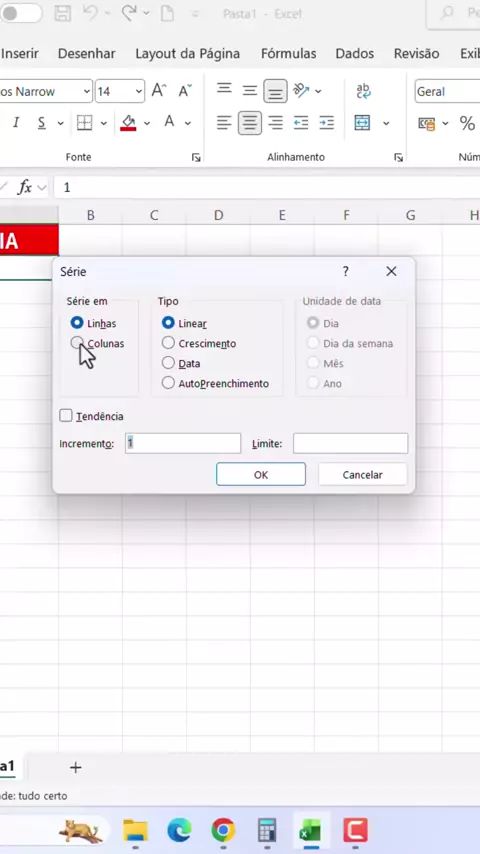Apply center horizontal alignment
This screenshot has width=480, height=854.
click(x=250, y=123)
